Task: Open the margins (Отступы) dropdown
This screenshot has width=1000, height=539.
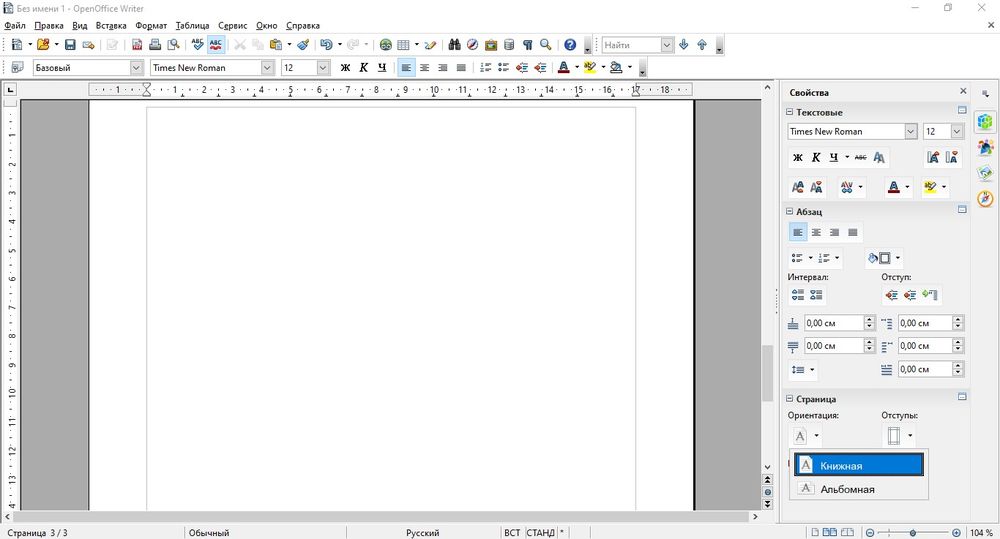Action: (910, 436)
